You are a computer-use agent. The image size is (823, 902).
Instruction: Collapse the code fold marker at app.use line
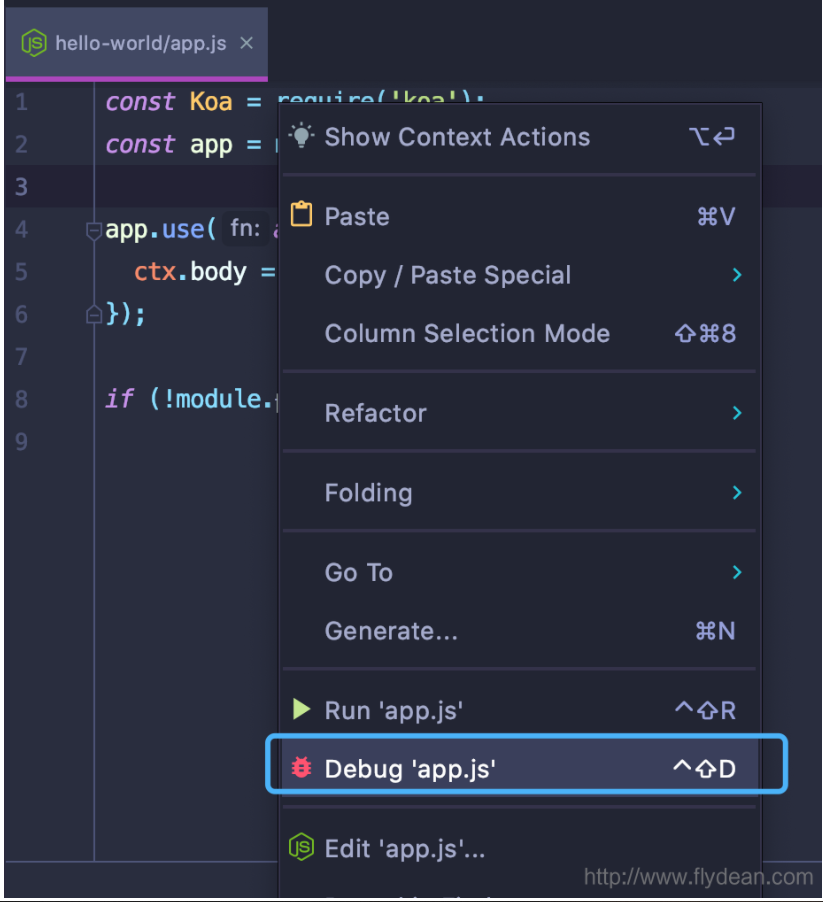point(94,230)
